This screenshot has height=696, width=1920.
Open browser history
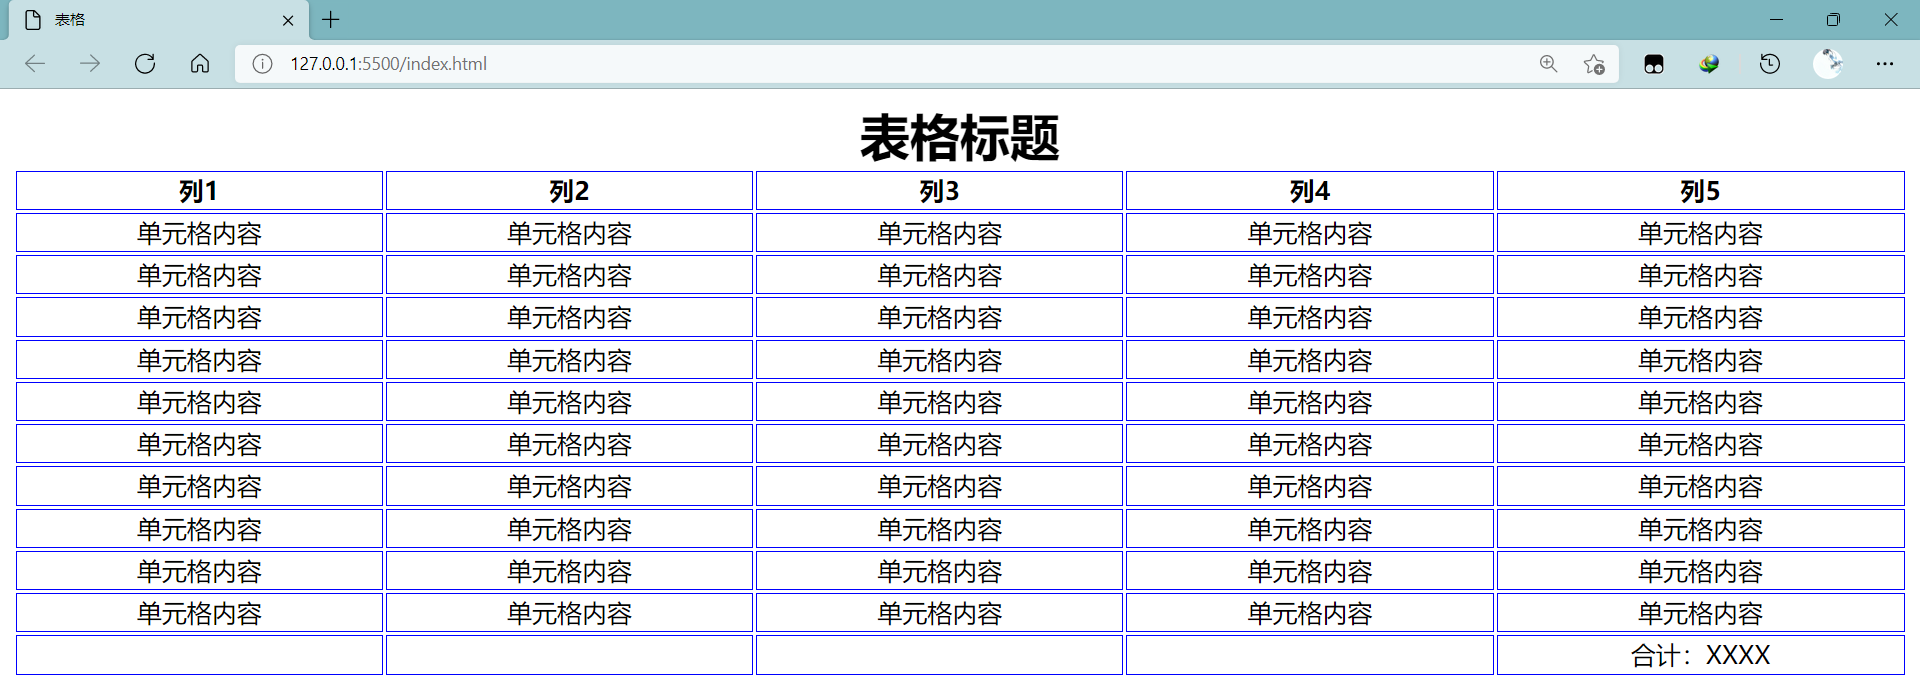1770,64
